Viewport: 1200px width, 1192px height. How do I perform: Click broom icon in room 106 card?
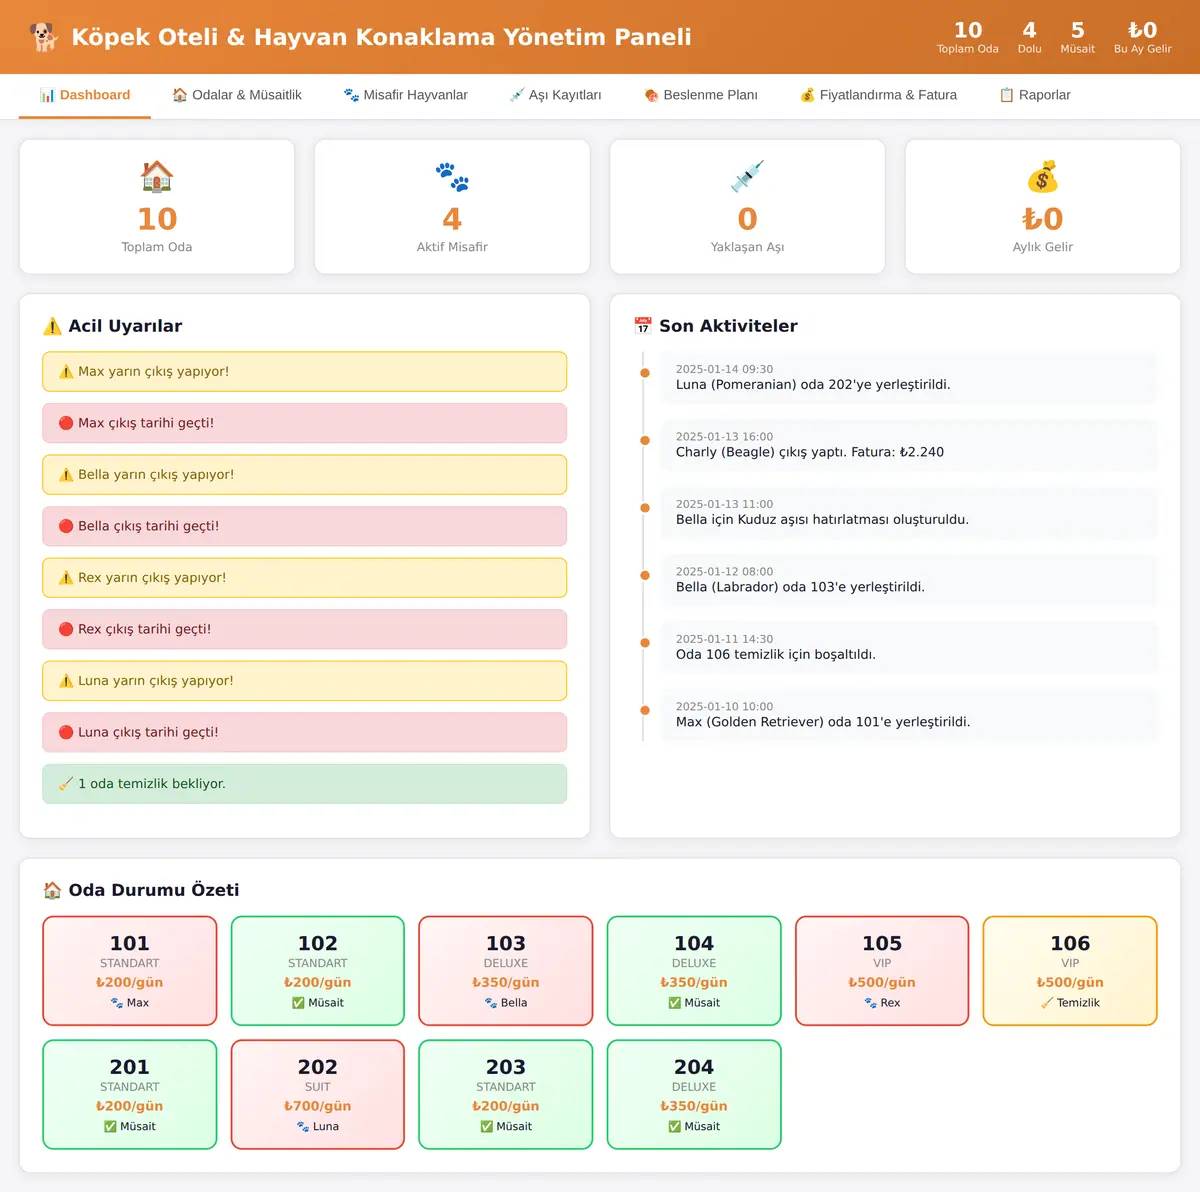click(x=1047, y=1003)
